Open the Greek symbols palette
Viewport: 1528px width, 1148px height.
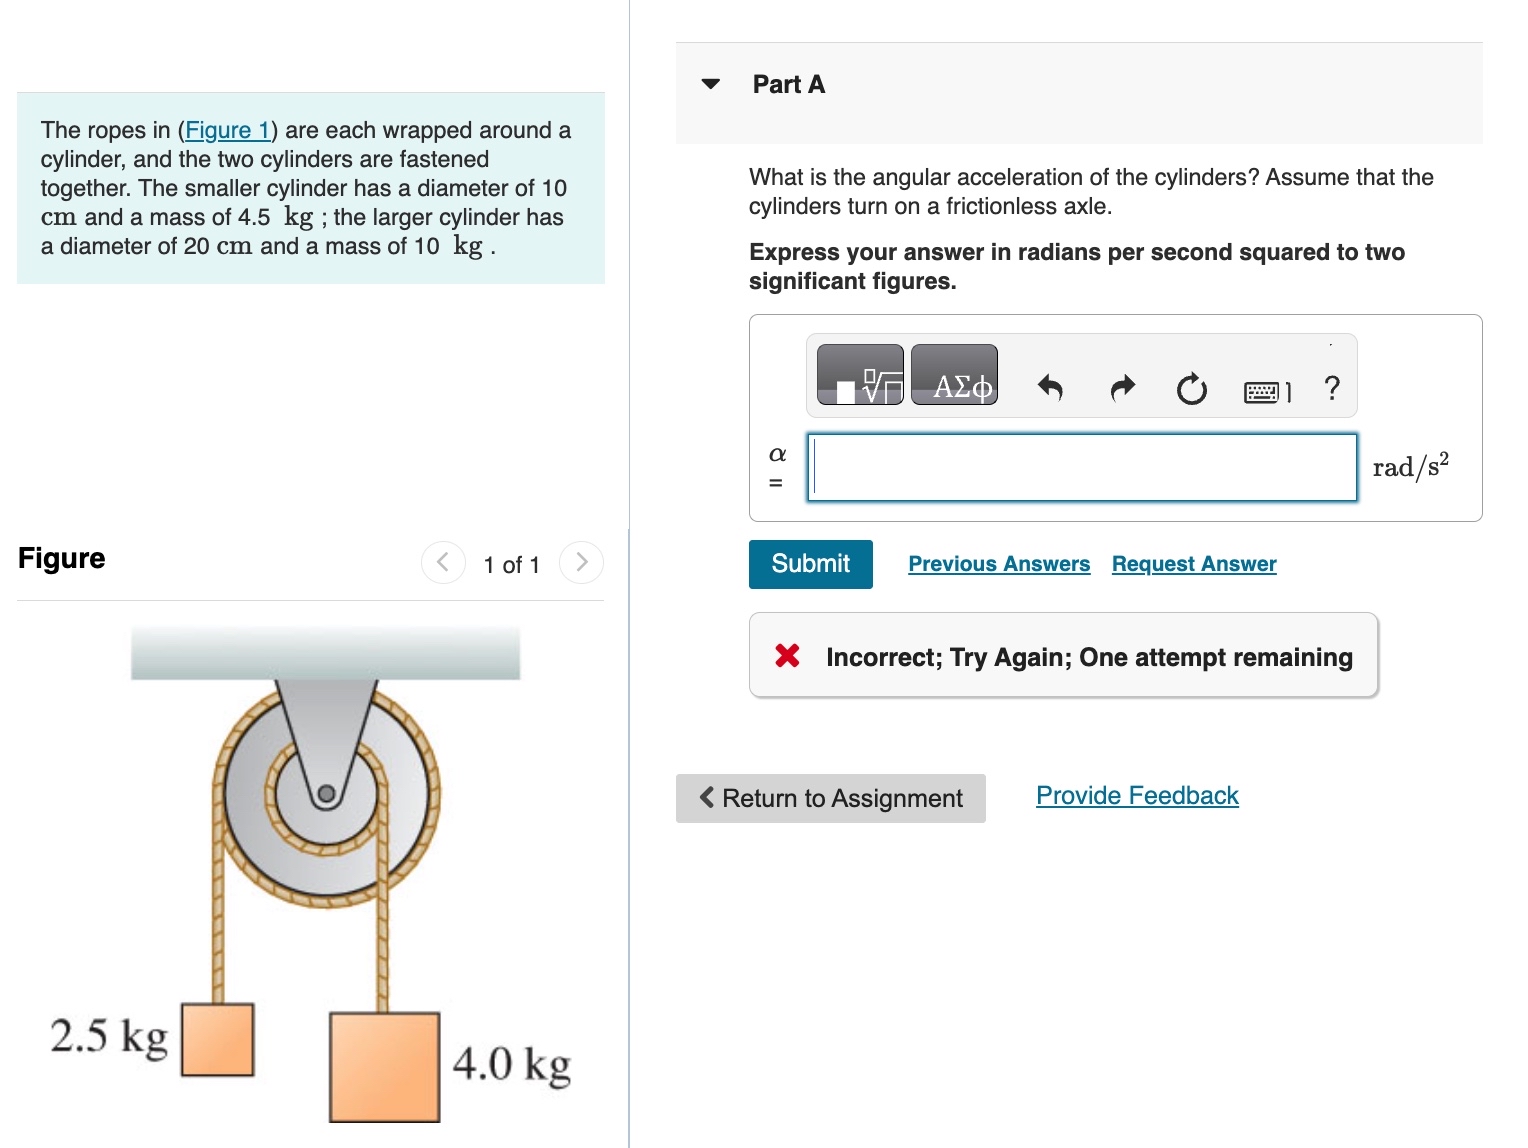coord(953,380)
